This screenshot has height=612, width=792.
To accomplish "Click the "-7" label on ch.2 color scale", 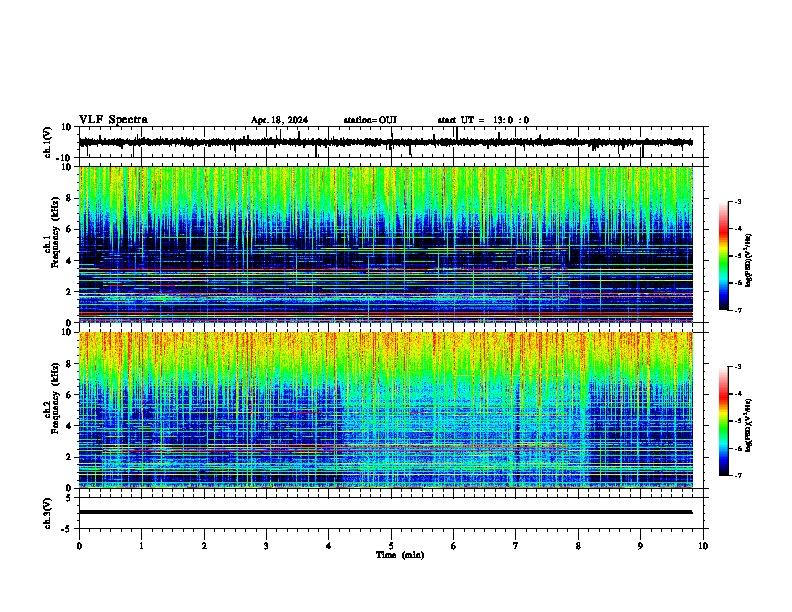I will (737, 475).
